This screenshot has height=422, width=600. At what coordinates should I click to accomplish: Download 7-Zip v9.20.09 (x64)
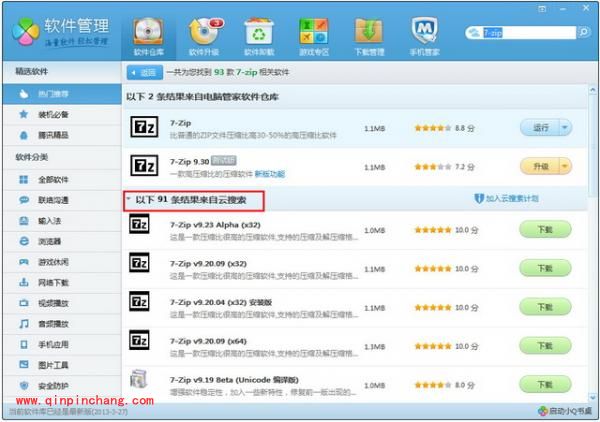pos(545,346)
